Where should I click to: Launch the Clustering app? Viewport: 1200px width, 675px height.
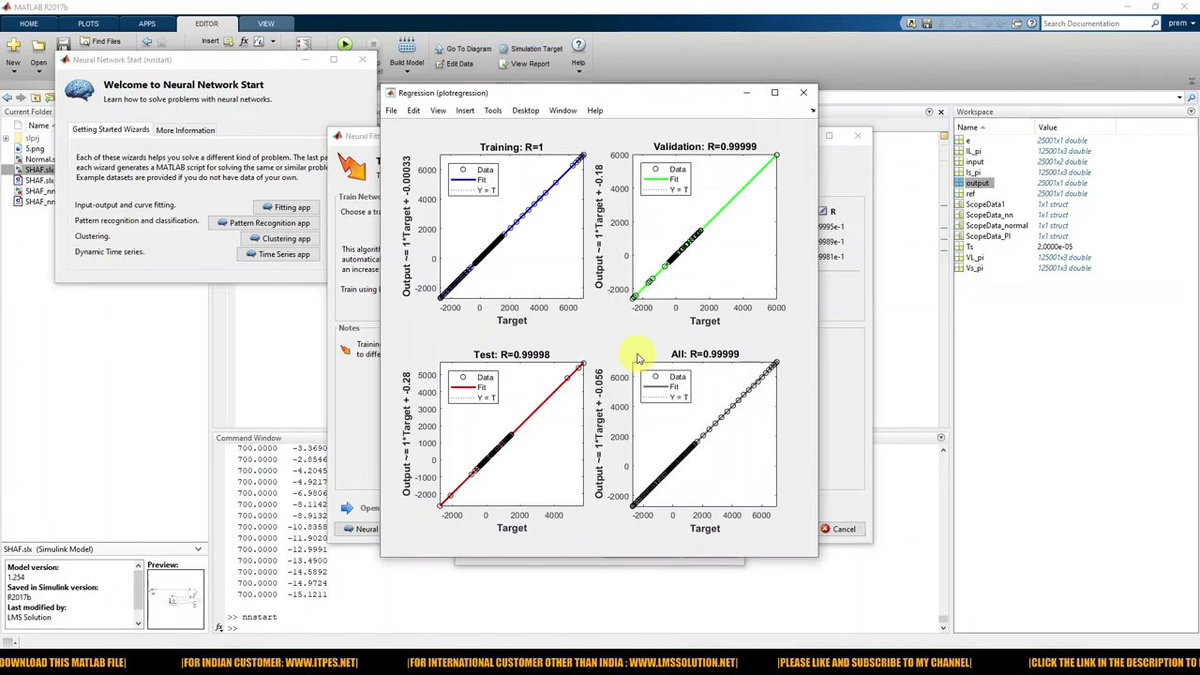[279, 238]
